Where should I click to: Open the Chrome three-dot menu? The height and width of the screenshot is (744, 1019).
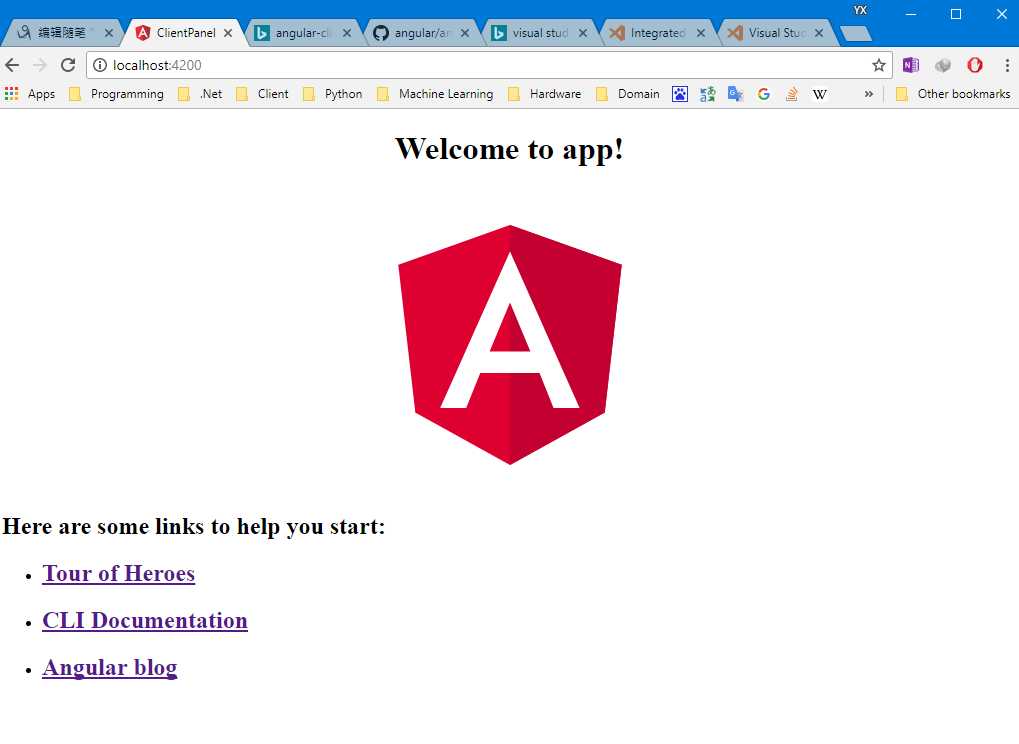(1007, 65)
